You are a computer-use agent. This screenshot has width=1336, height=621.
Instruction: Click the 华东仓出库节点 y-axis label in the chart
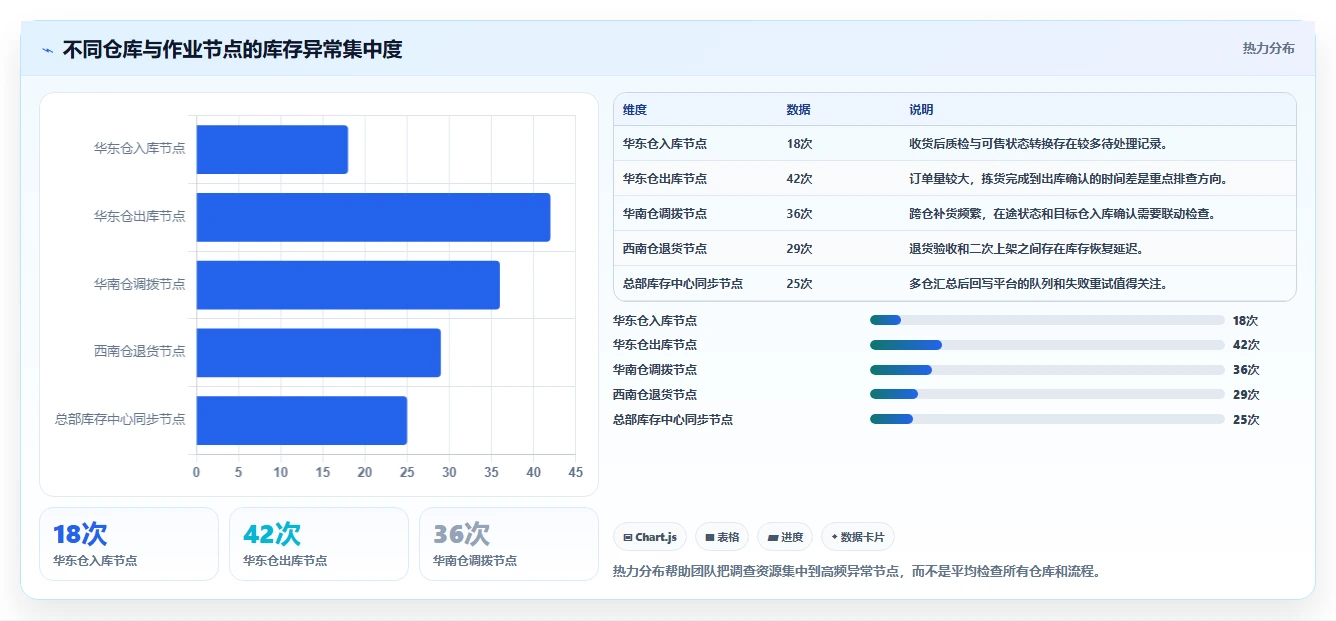140,217
